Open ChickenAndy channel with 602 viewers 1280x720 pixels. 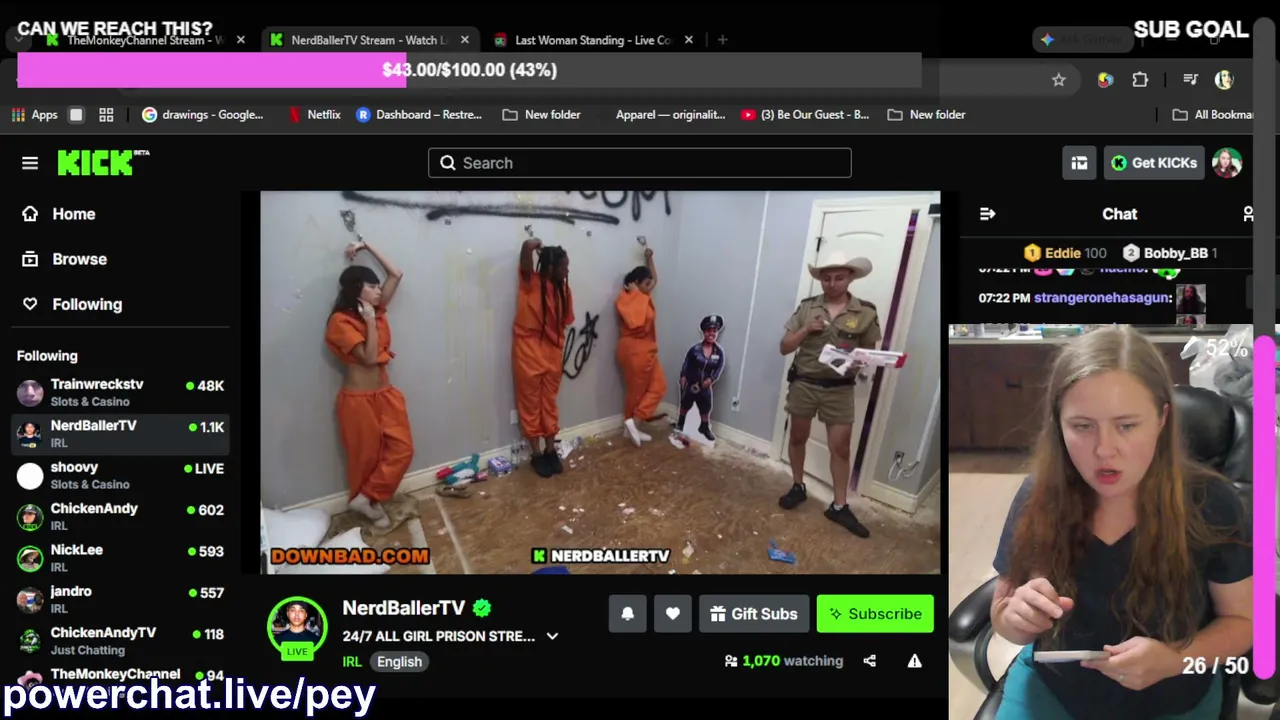pos(120,517)
